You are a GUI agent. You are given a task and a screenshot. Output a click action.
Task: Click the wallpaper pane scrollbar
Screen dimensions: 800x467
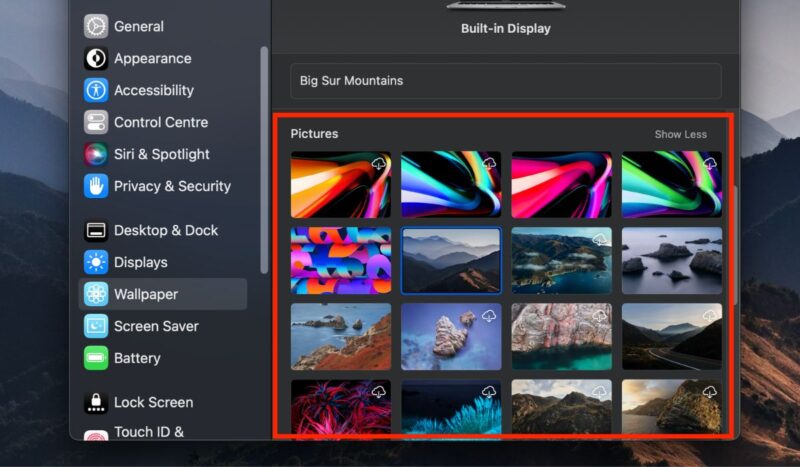pos(735,245)
